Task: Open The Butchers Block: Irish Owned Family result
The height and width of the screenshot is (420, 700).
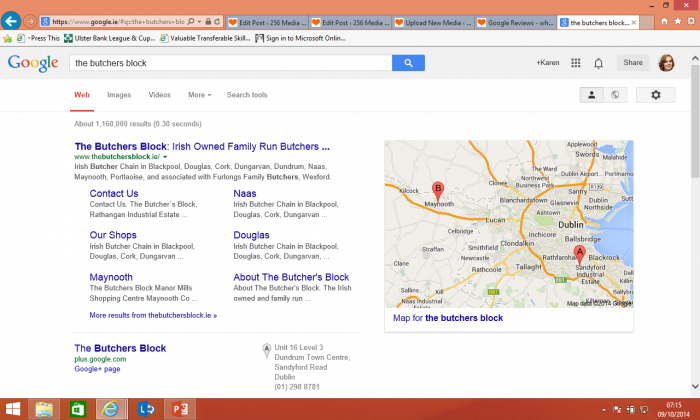Action: tap(202, 146)
